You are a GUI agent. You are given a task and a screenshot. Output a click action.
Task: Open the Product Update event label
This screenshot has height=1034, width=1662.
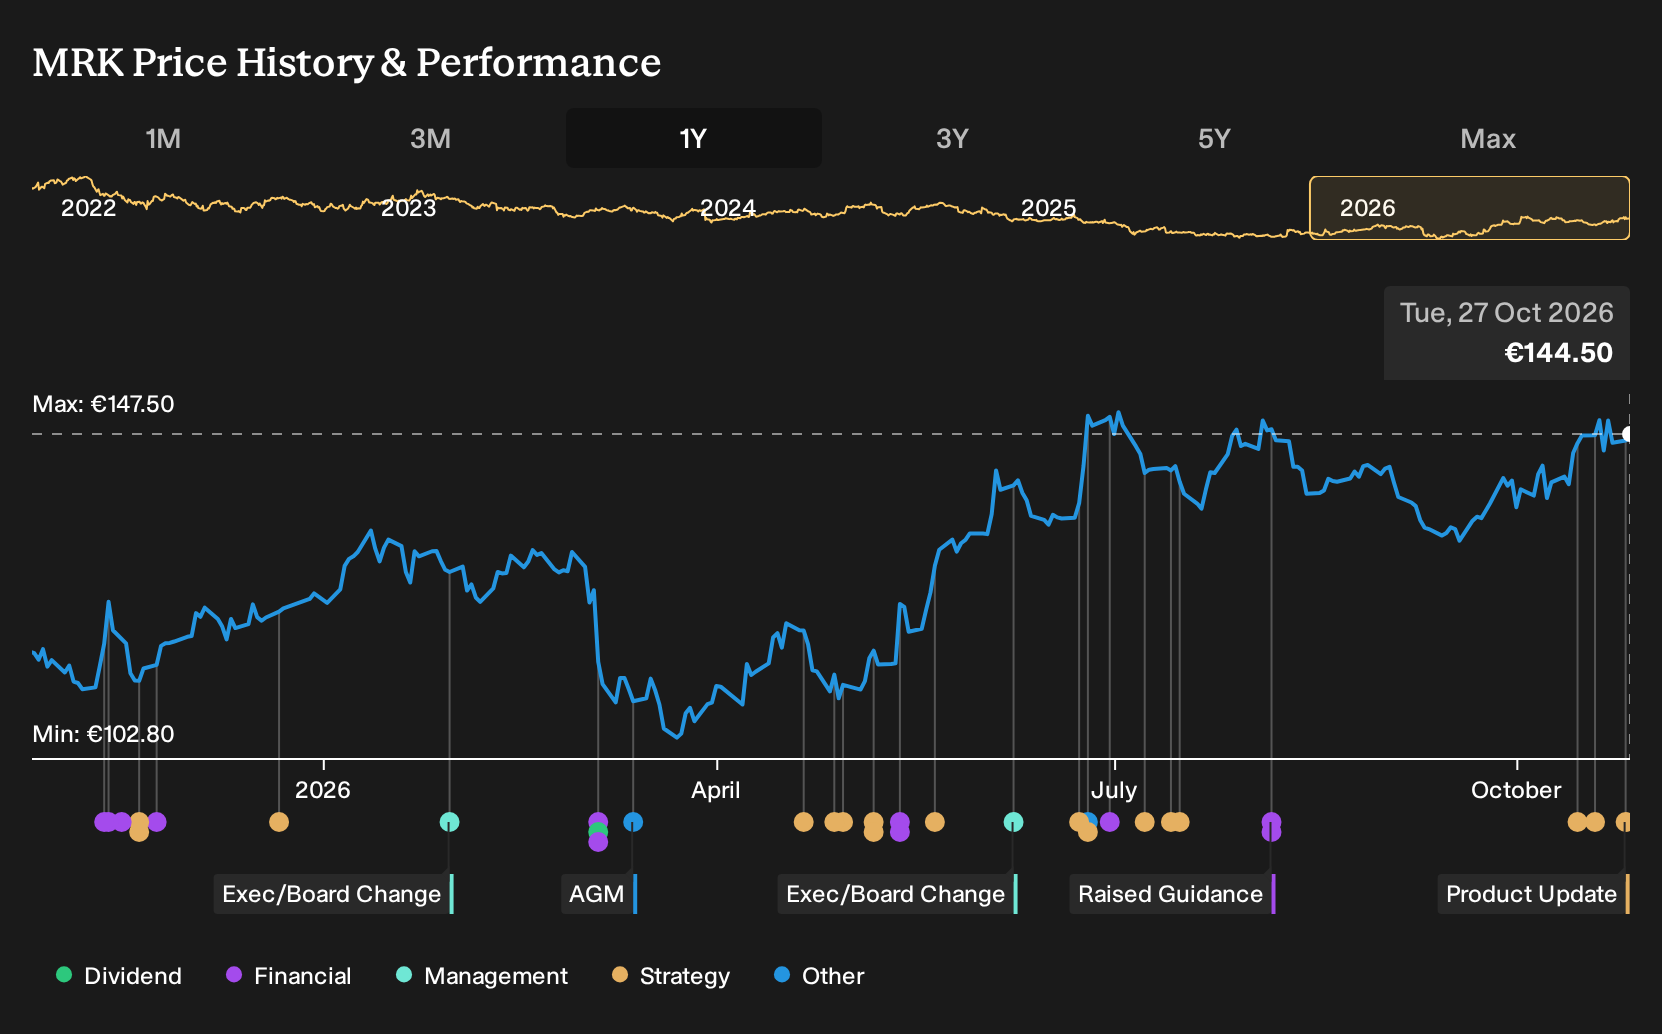point(1534,894)
